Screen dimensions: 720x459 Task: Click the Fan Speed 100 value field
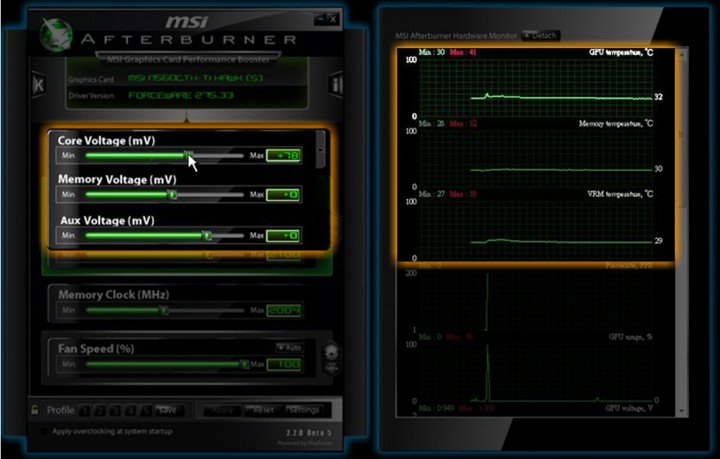pyautogui.click(x=284, y=364)
